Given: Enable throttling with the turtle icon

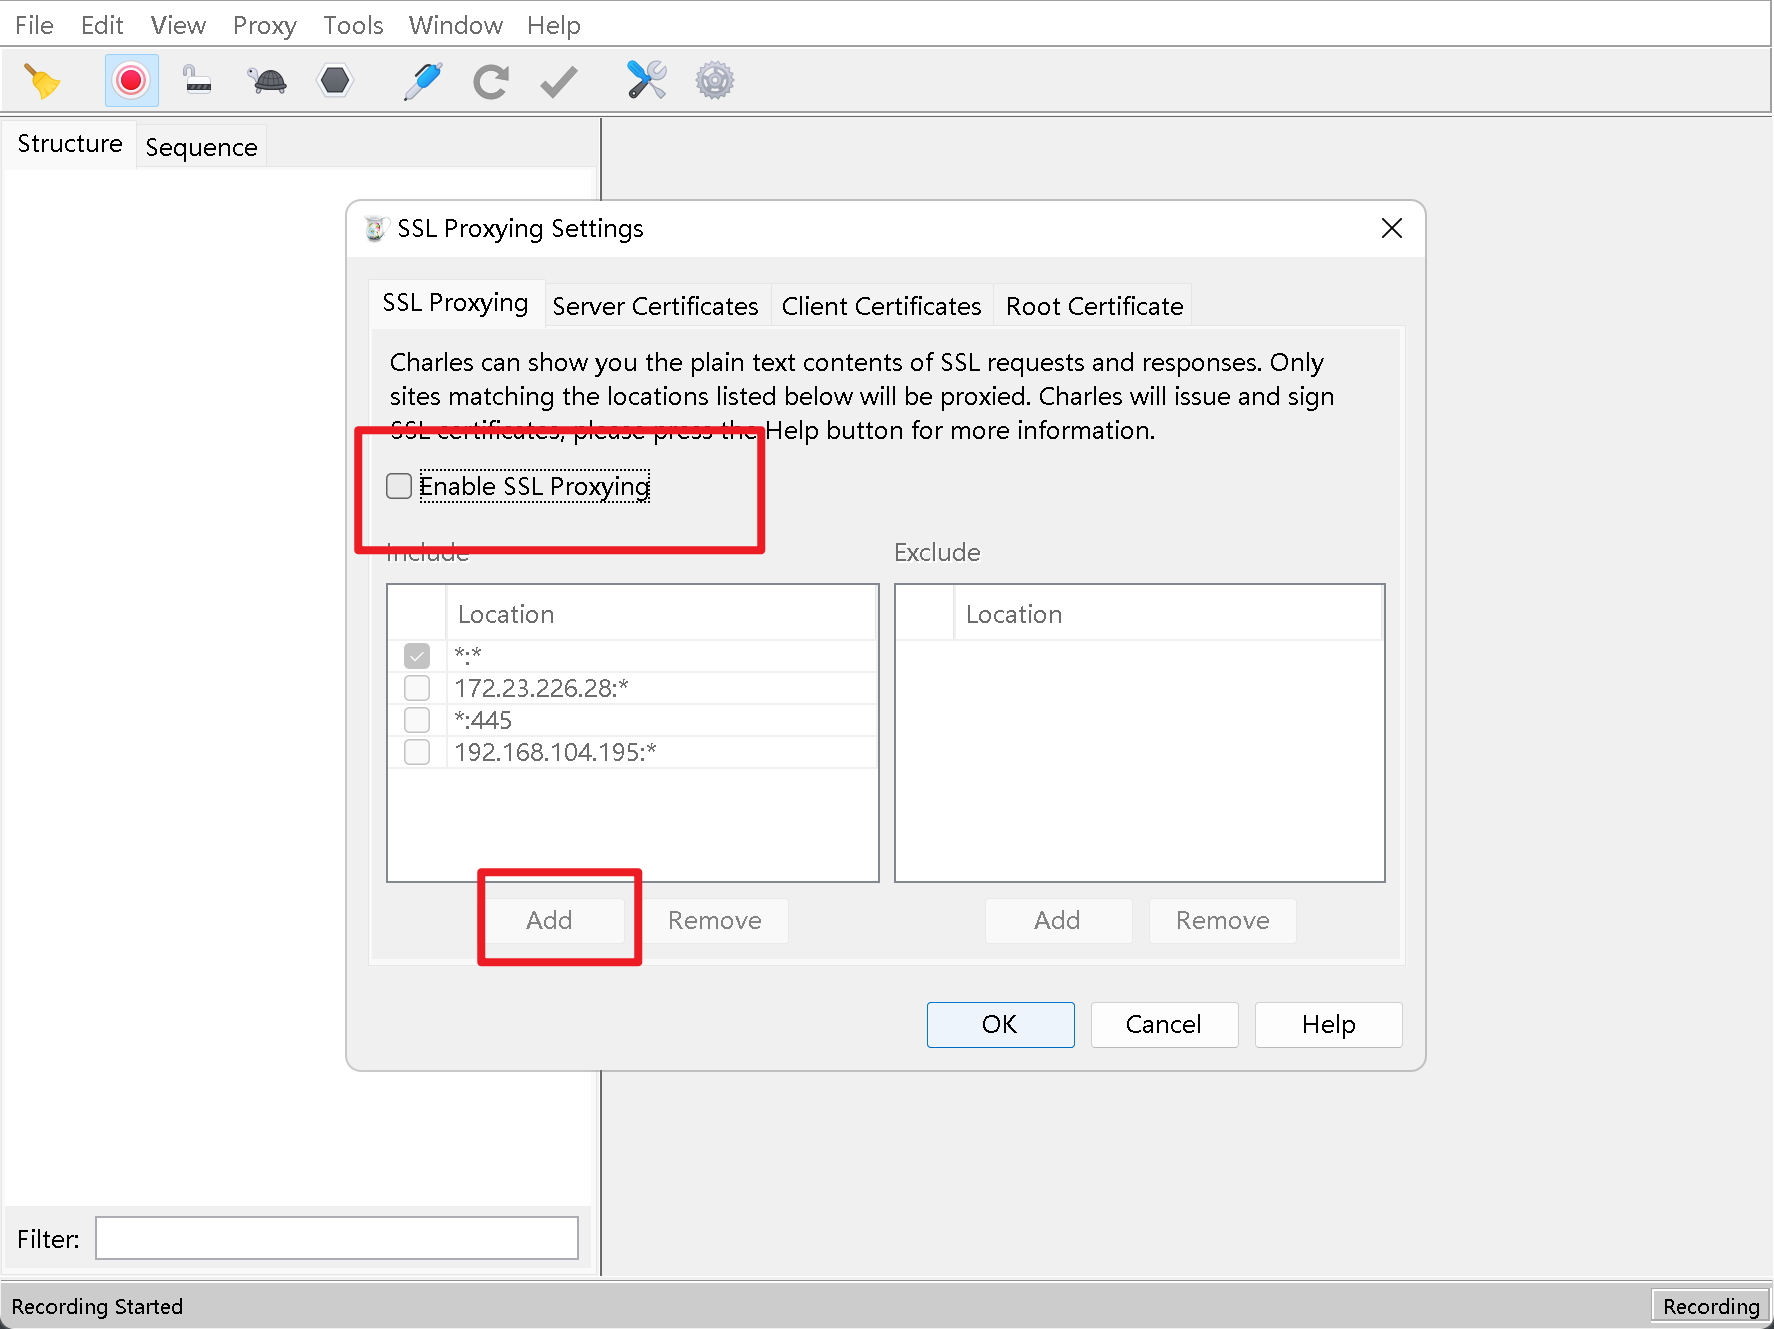Looking at the screenshot, I should click(268, 81).
